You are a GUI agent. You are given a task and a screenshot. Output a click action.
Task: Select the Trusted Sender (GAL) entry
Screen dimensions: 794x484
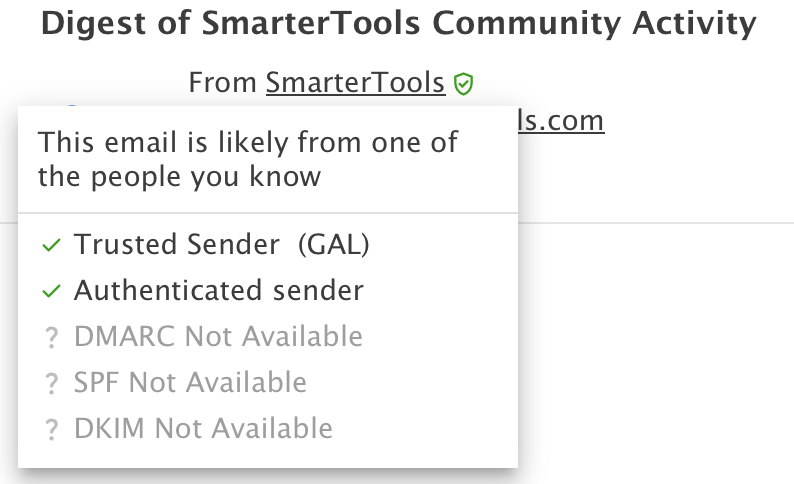pyautogui.click(x=222, y=244)
